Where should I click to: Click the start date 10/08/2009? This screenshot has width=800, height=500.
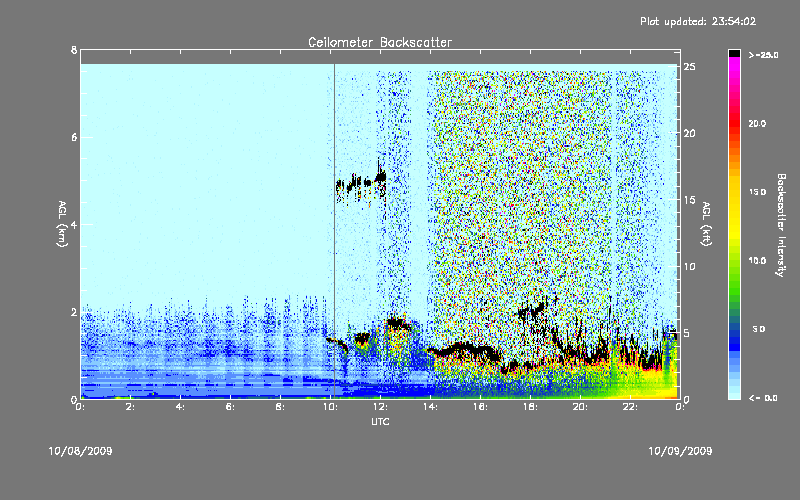tap(80, 451)
